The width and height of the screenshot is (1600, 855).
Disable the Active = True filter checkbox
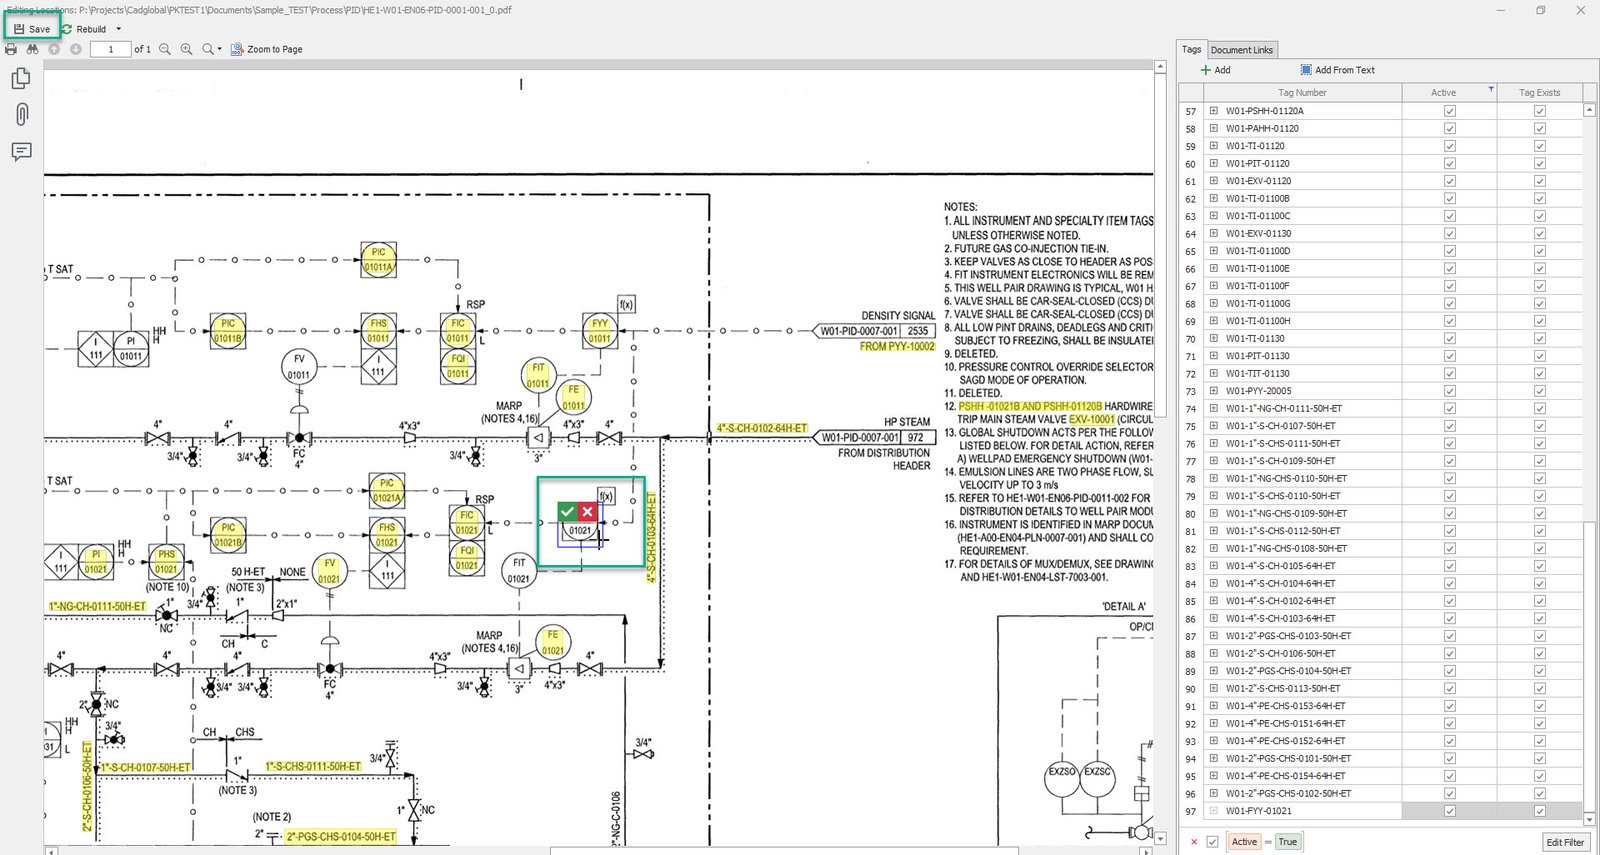point(1212,842)
